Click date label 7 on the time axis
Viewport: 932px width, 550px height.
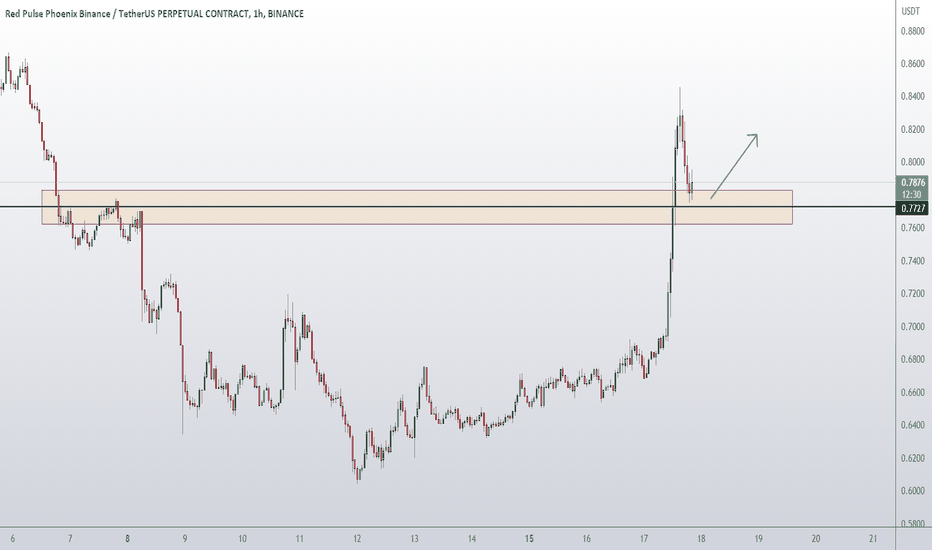tap(70, 539)
